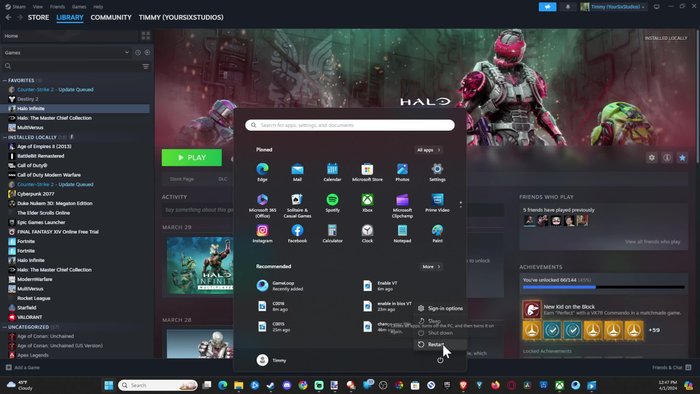700x394 pixels.
Task: Open Facebook pinned app
Action: [297, 234]
